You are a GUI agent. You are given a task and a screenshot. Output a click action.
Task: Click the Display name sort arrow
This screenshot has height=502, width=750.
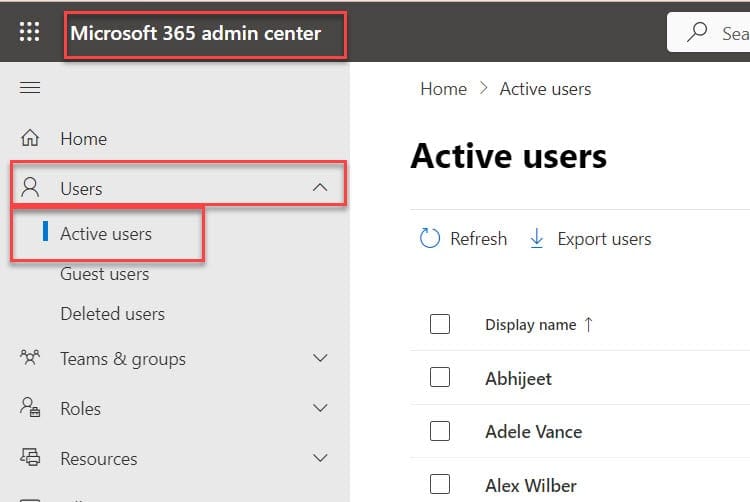pos(588,325)
